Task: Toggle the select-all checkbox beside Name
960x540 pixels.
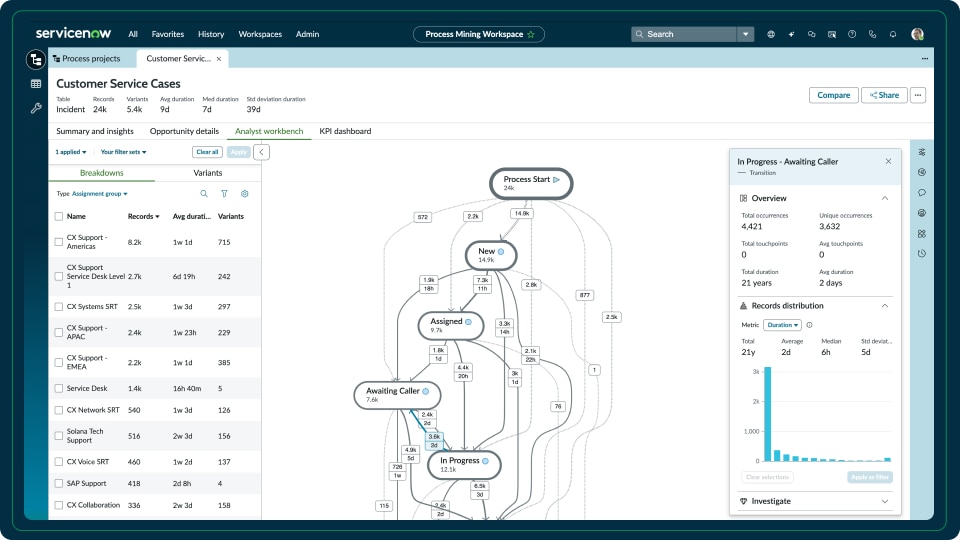Action: click(59, 216)
